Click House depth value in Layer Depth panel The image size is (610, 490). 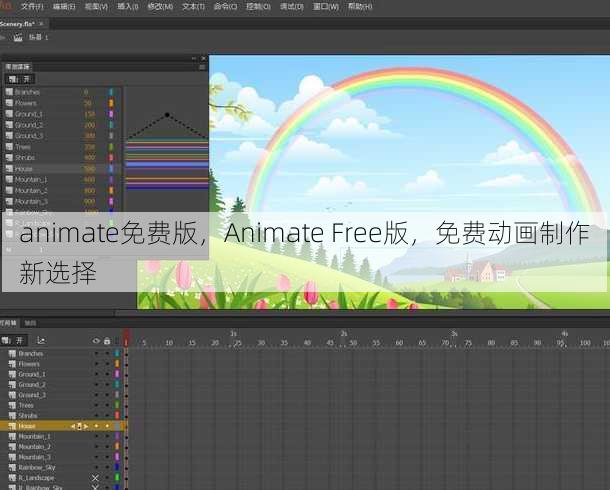pyautogui.click(x=89, y=169)
